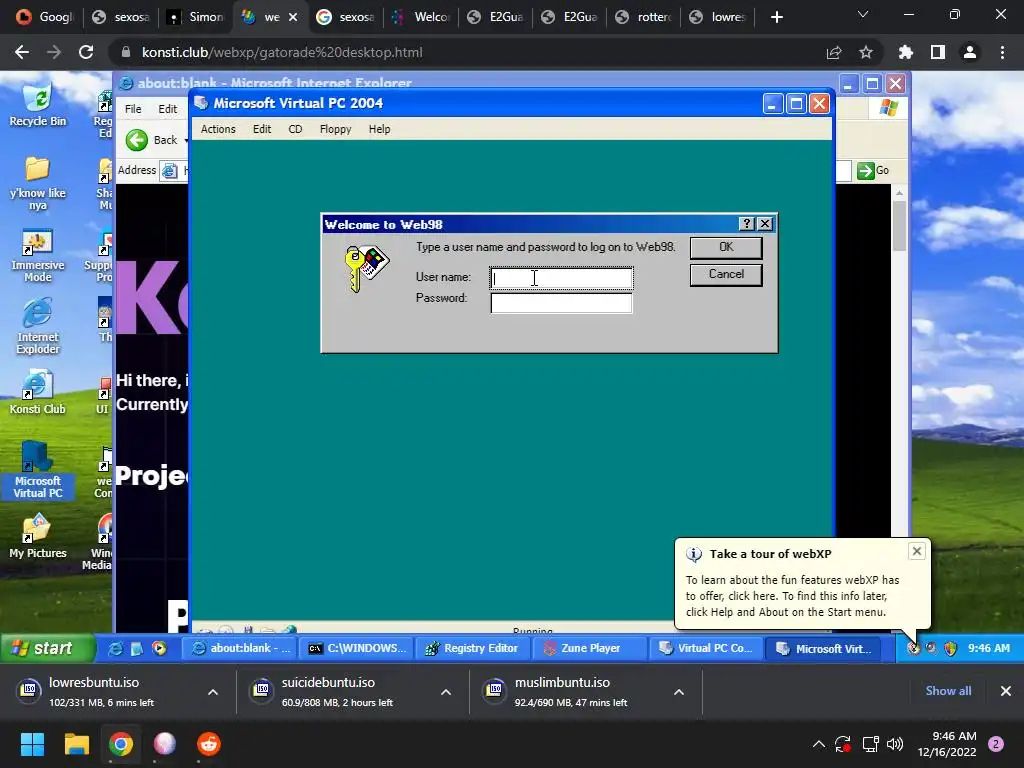Reload the page in Chrome
Image resolution: width=1024 pixels, height=768 pixels.
[86, 52]
